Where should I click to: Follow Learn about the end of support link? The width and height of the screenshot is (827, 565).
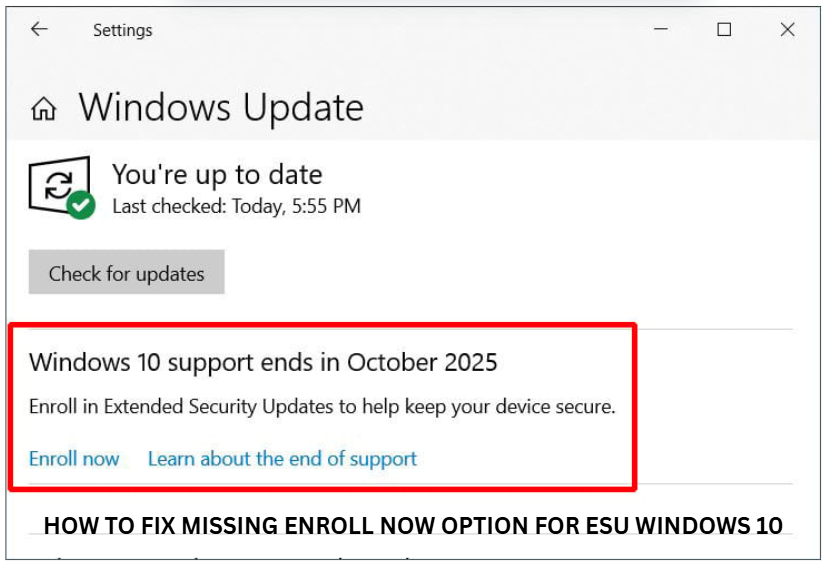(x=282, y=459)
